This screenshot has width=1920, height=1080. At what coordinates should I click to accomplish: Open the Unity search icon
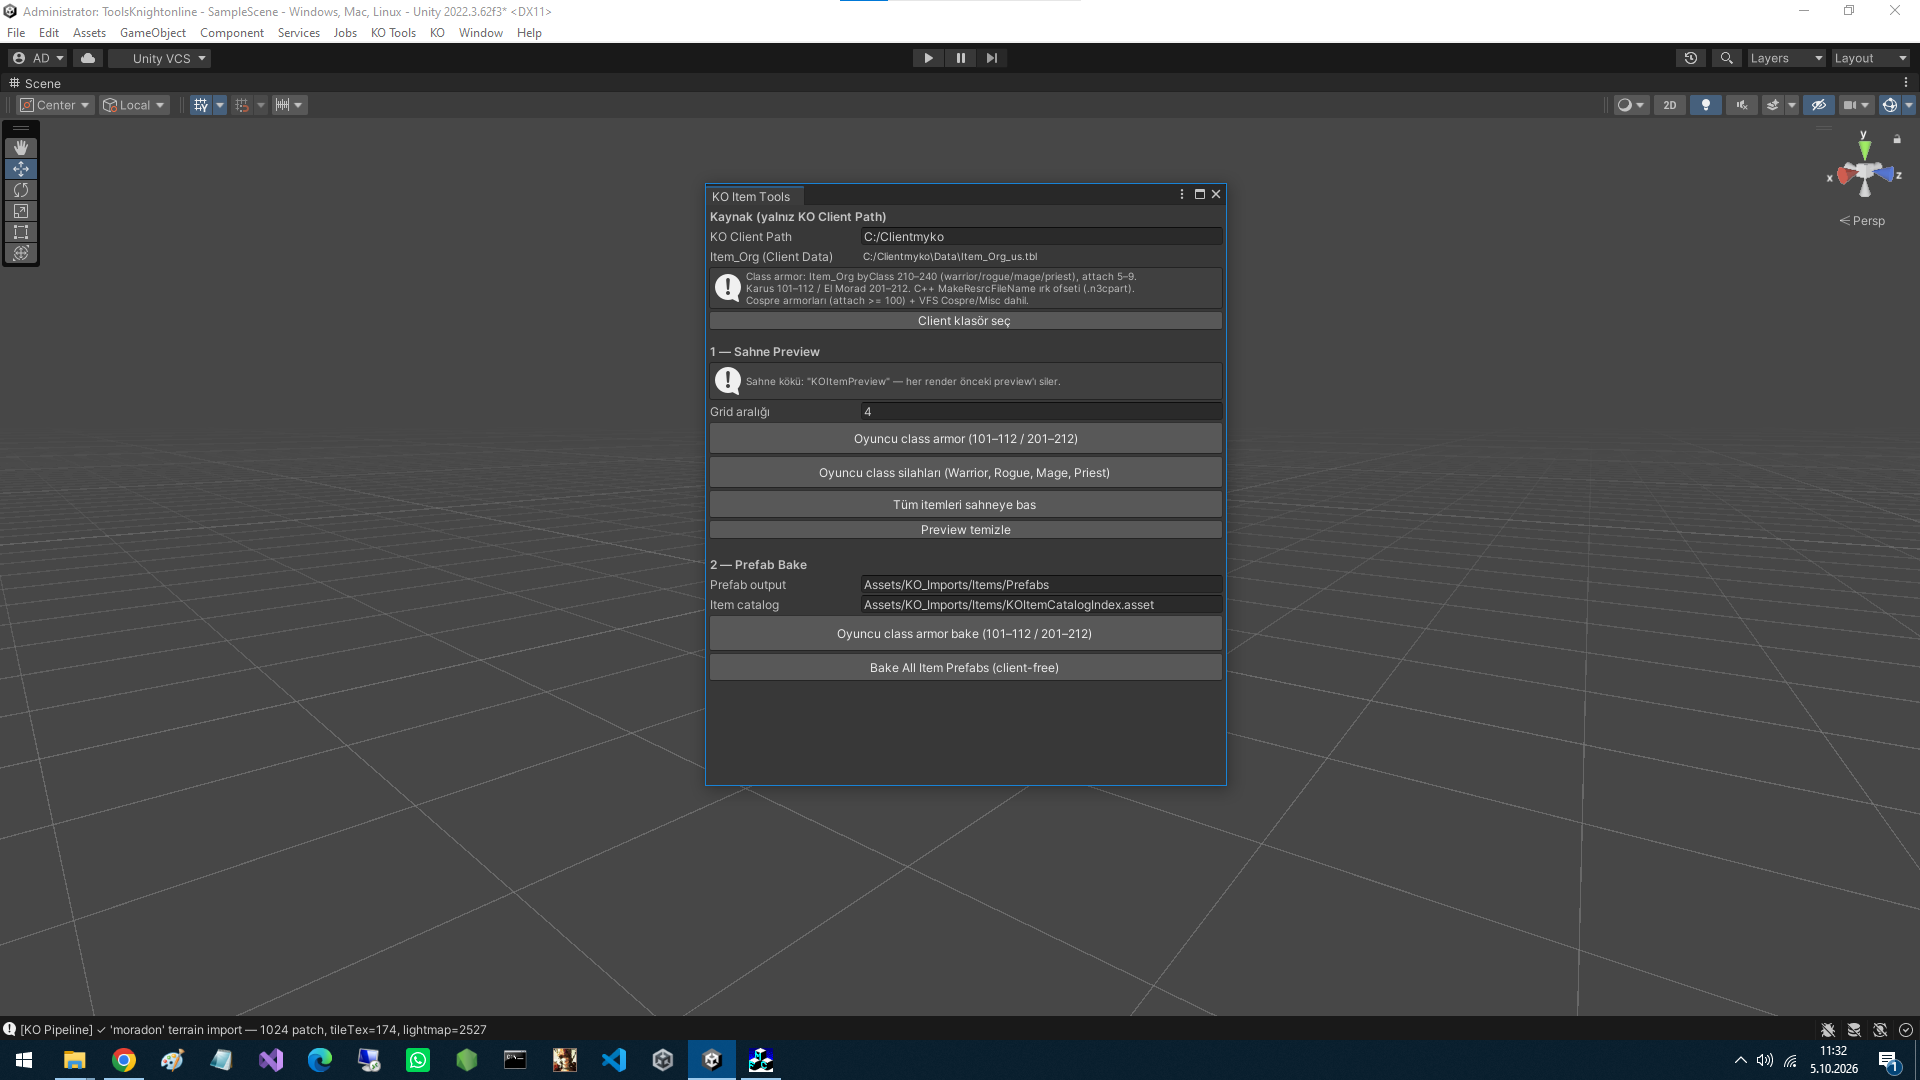pos(1726,58)
